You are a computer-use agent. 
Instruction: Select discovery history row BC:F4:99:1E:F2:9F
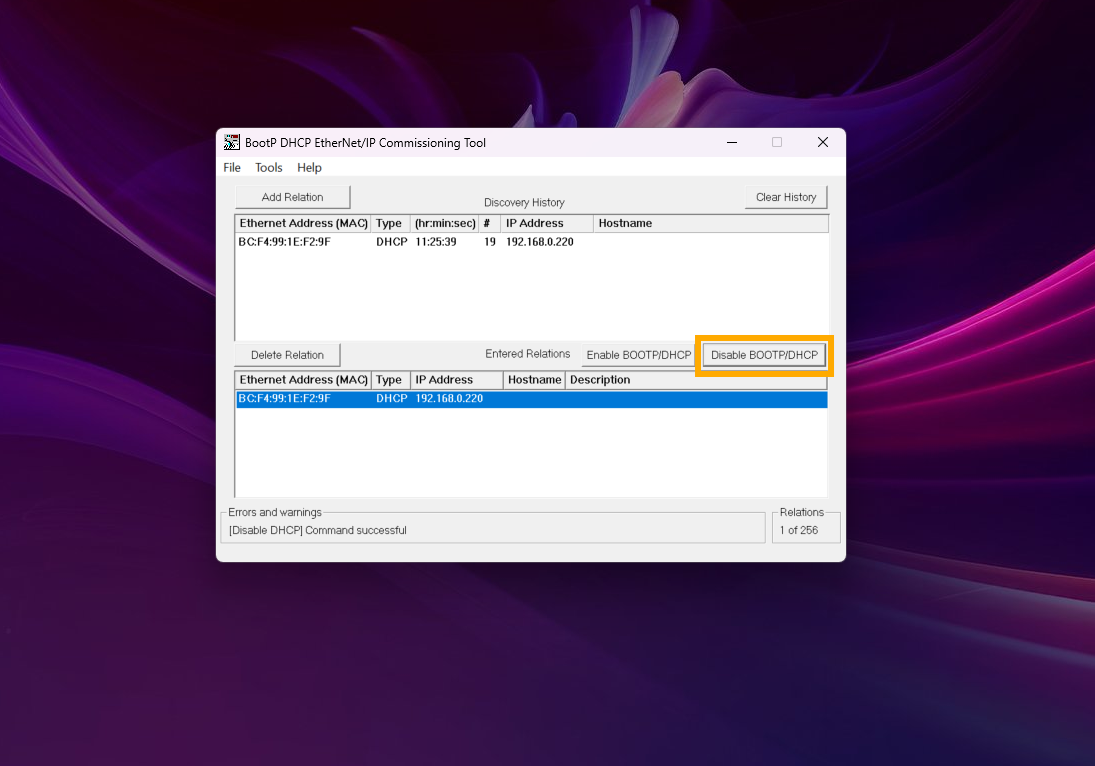[284, 242]
